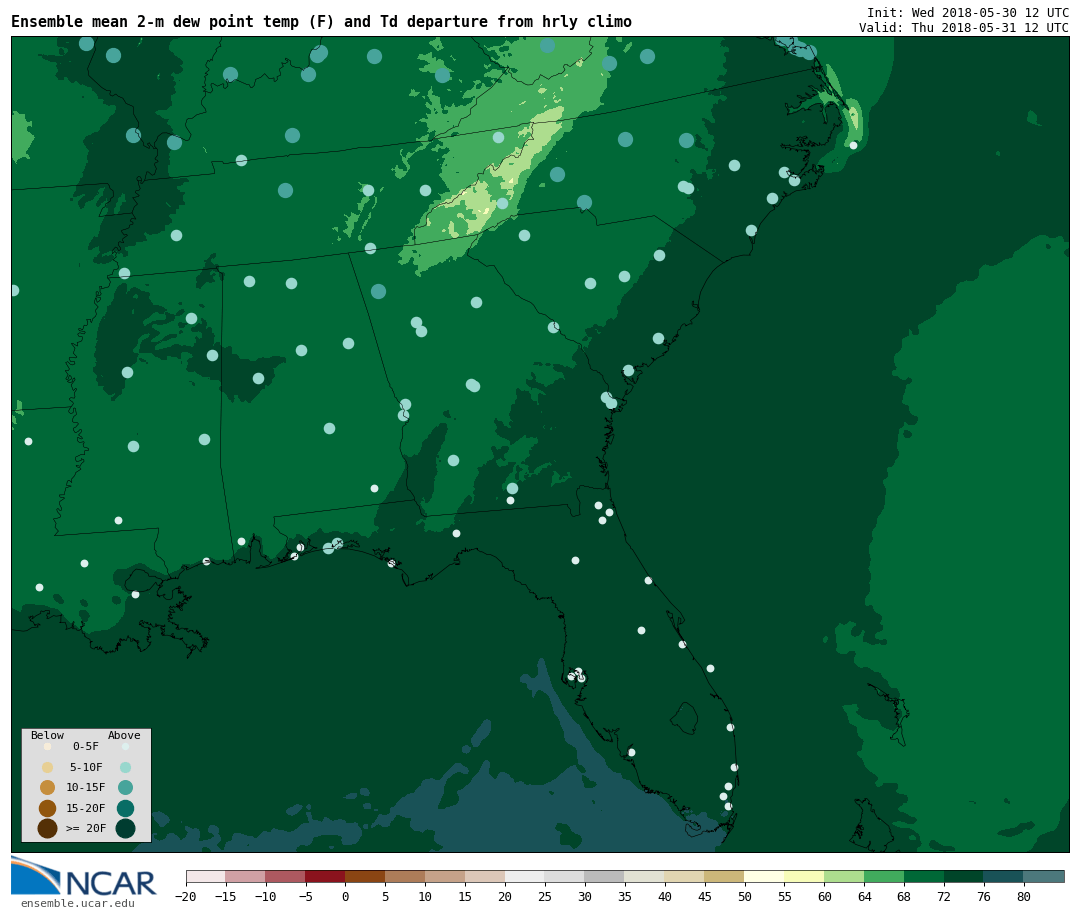
Task: Click the ensemble.ucar.edu text under the logo
Action: [77, 903]
